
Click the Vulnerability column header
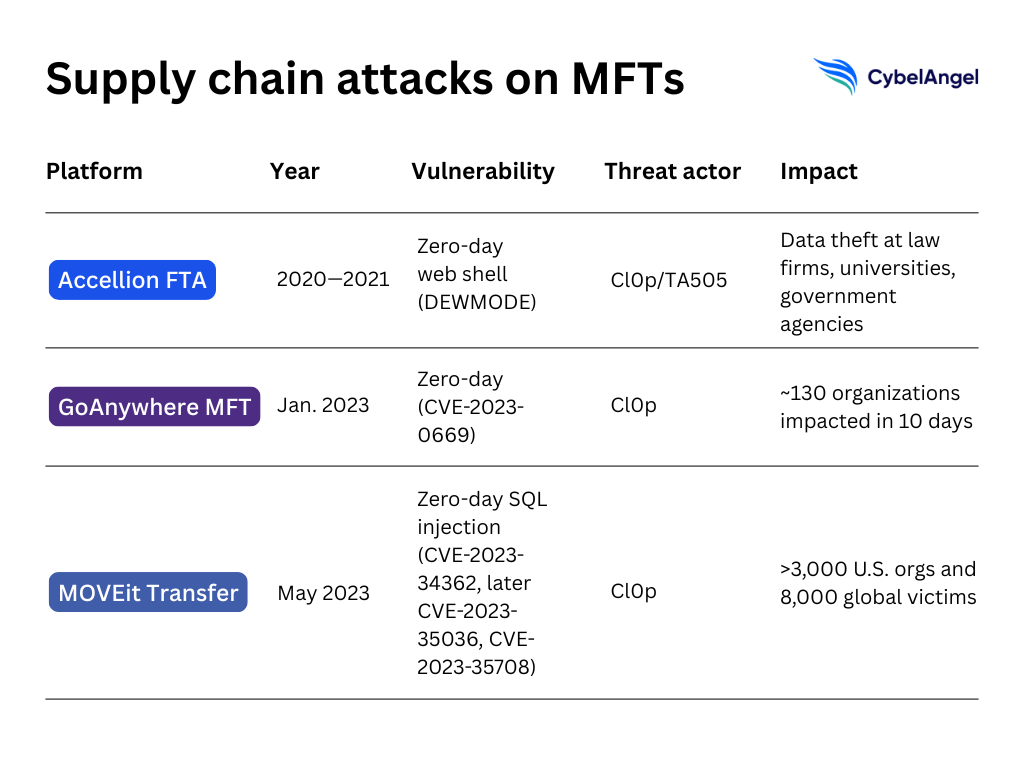(x=482, y=171)
